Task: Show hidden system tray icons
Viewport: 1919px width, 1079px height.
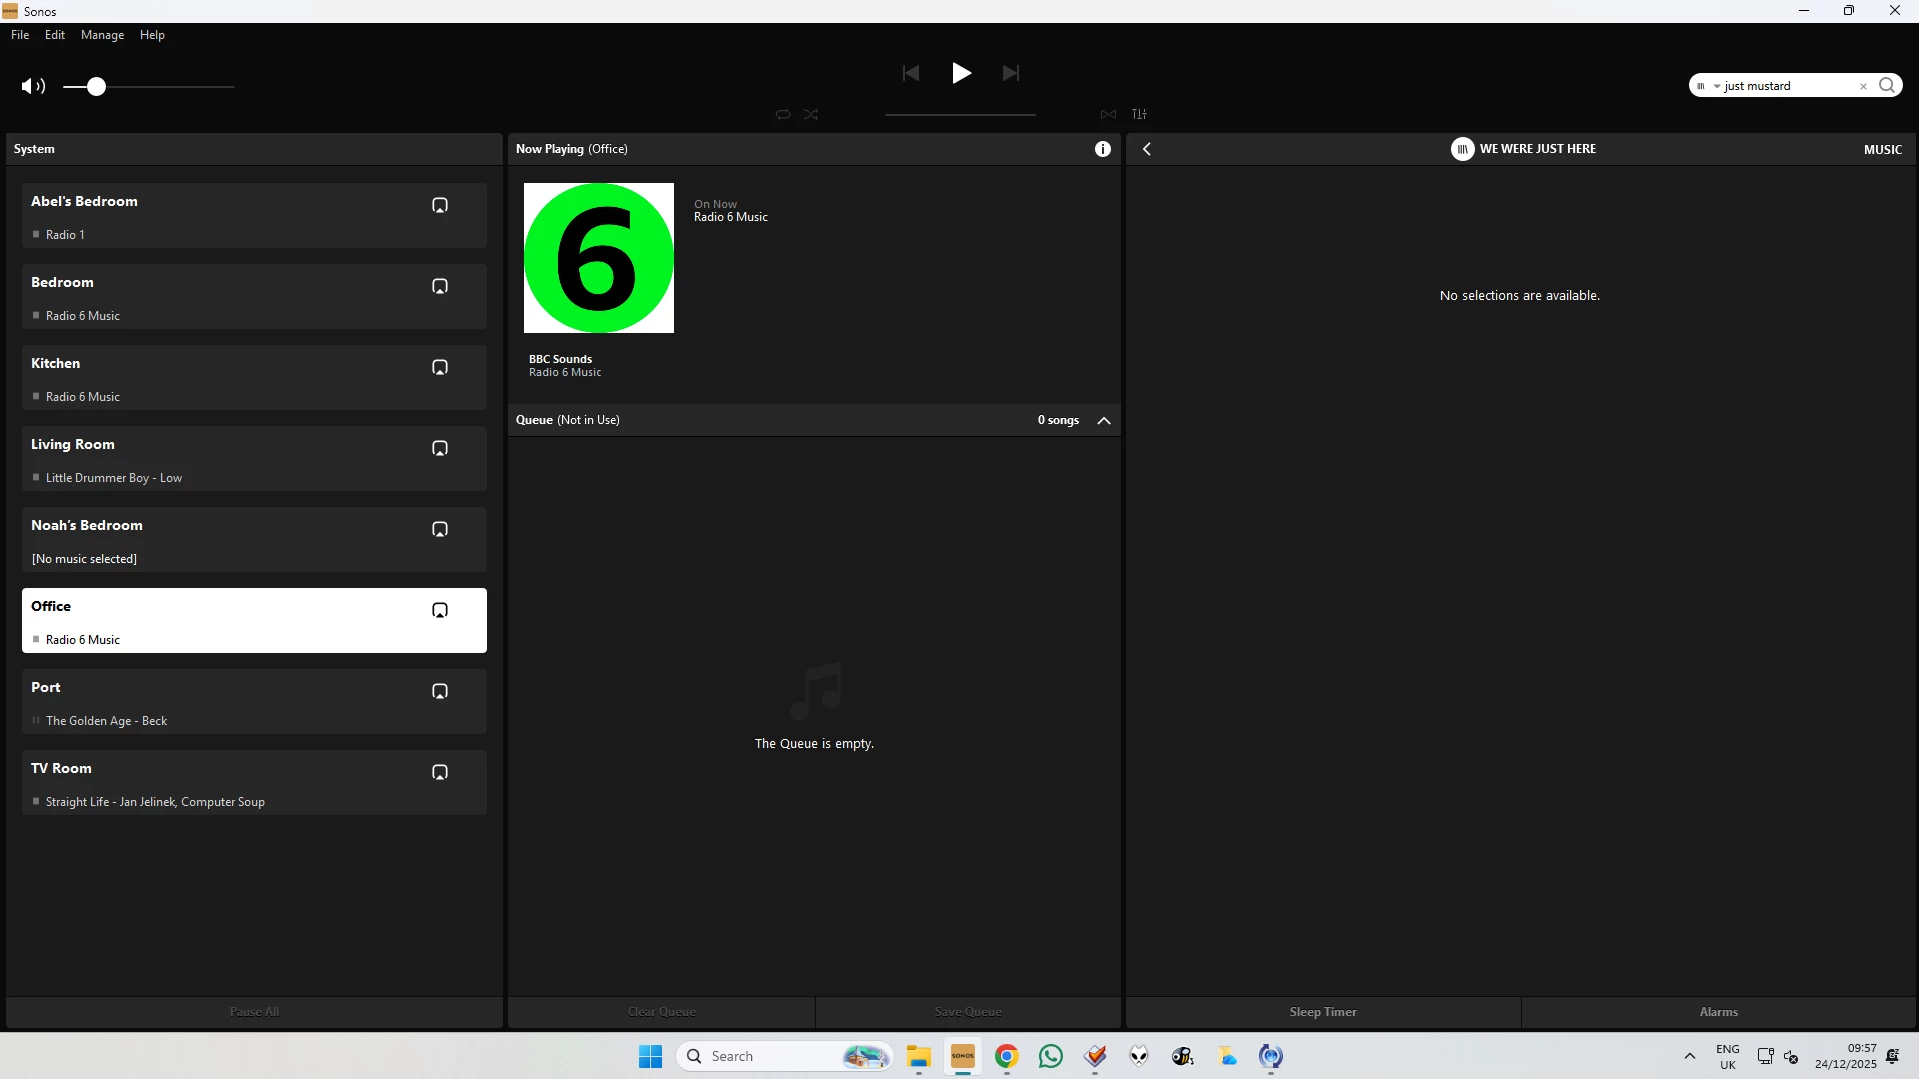Action: pos(1690,1056)
